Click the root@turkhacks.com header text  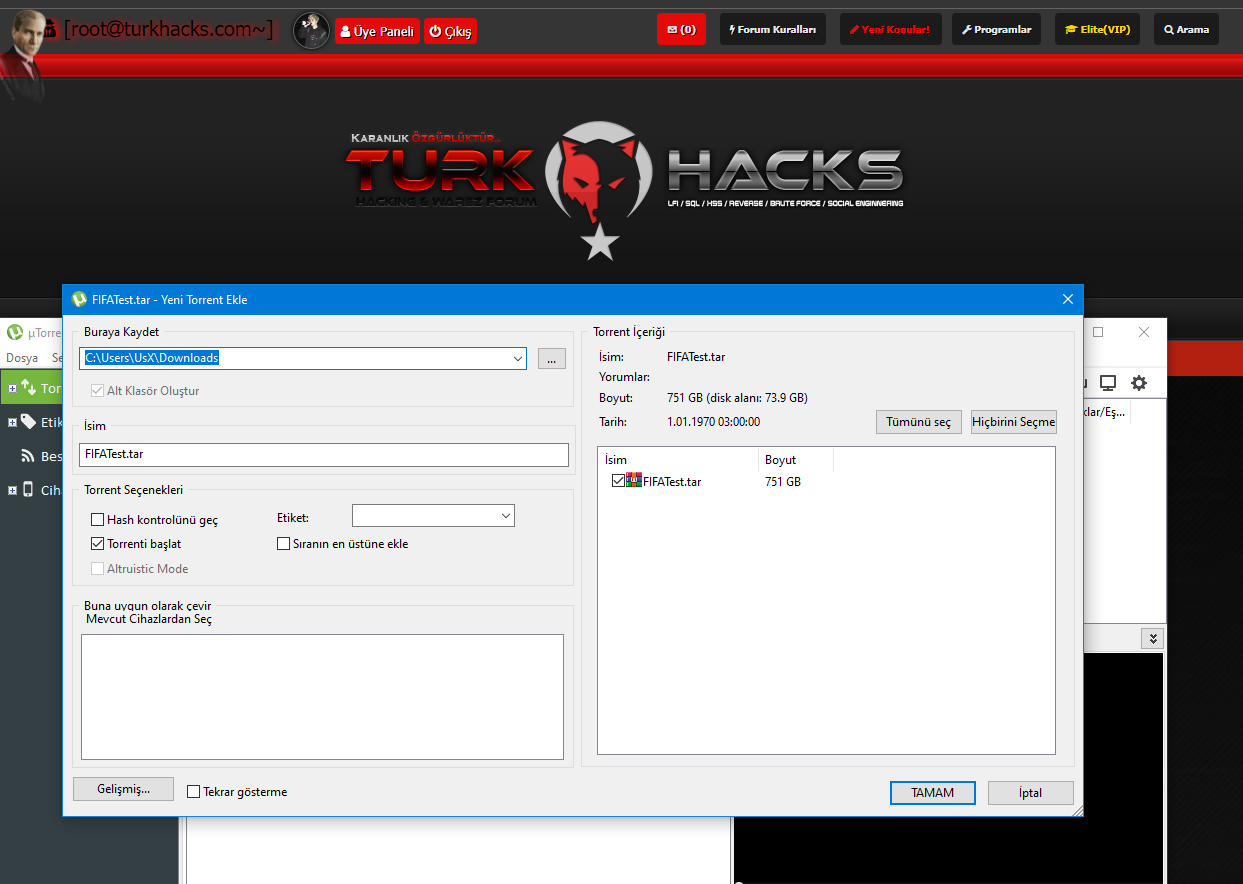[x=168, y=29]
